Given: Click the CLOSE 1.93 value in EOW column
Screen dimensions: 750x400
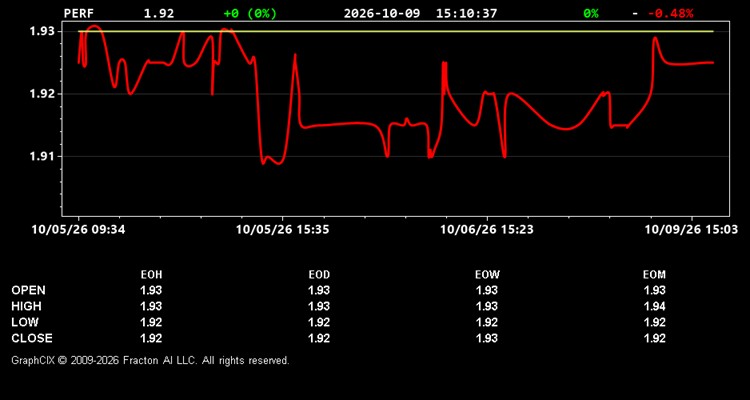Looking at the screenshot, I should point(487,338).
